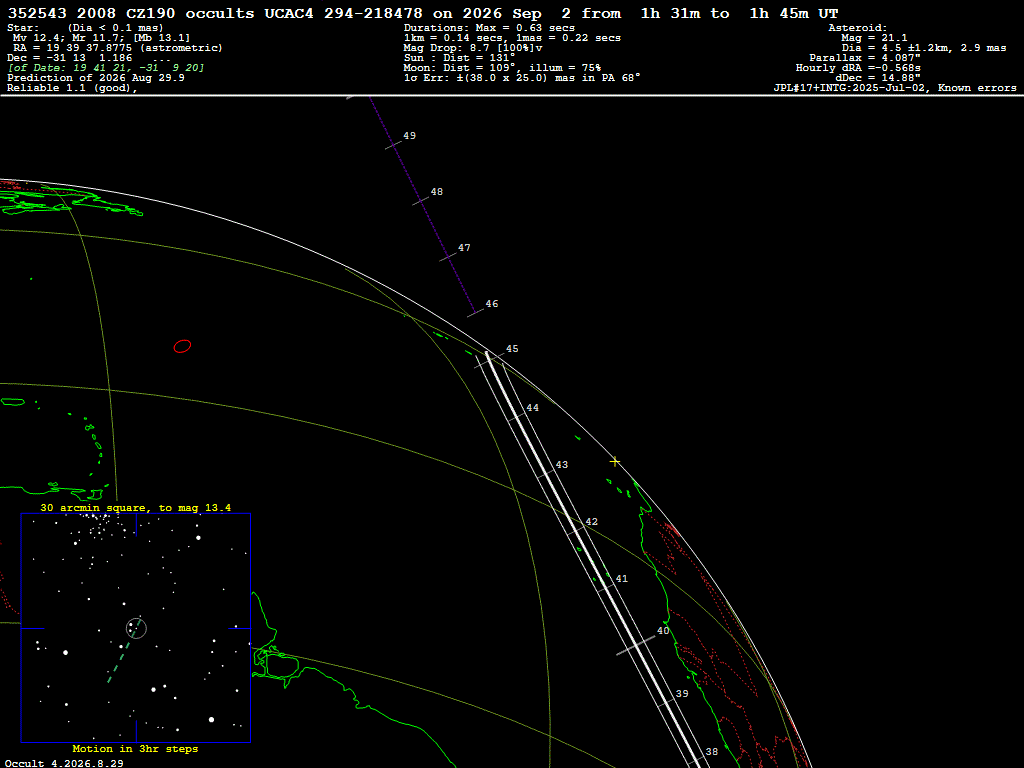
Task: Select time marker 45 on path
Action: point(512,349)
